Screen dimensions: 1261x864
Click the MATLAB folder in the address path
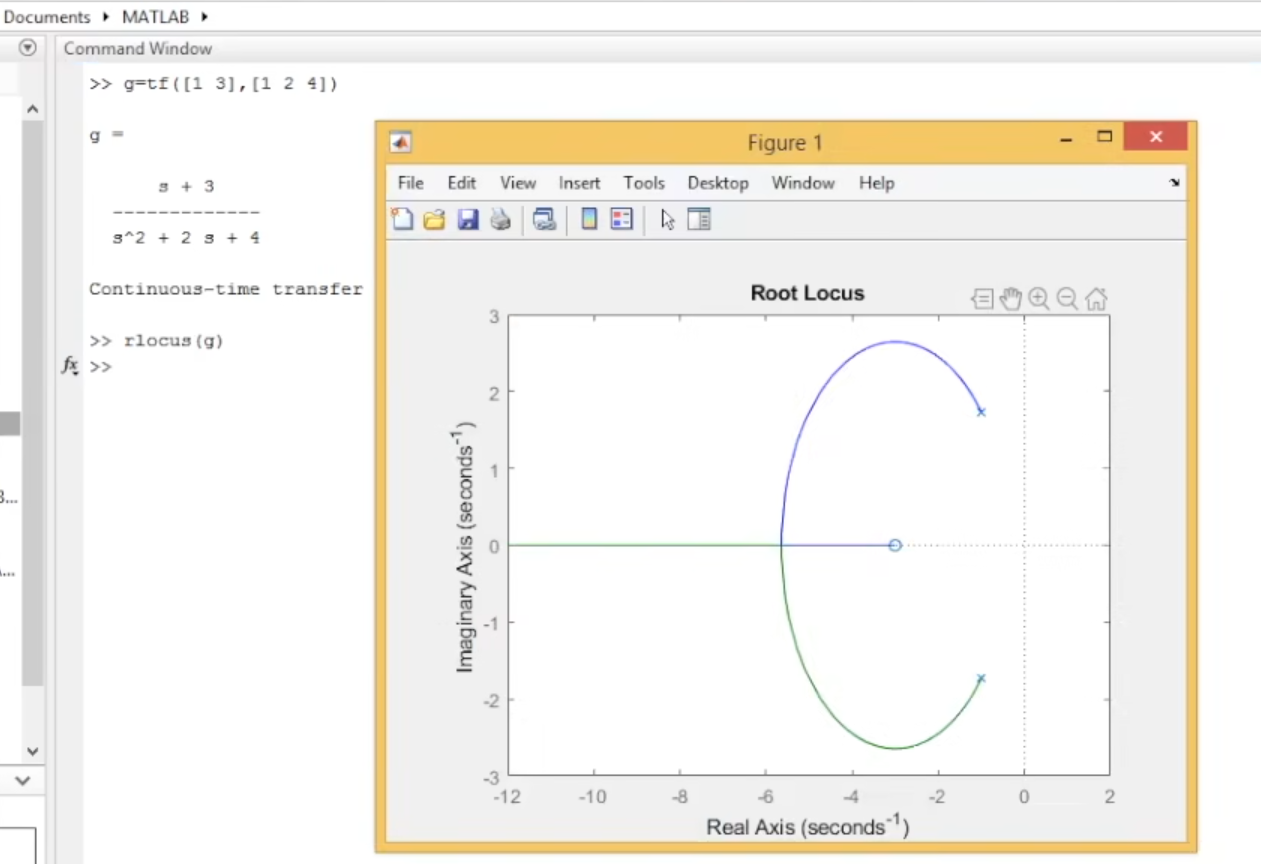pyautogui.click(x=155, y=17)
